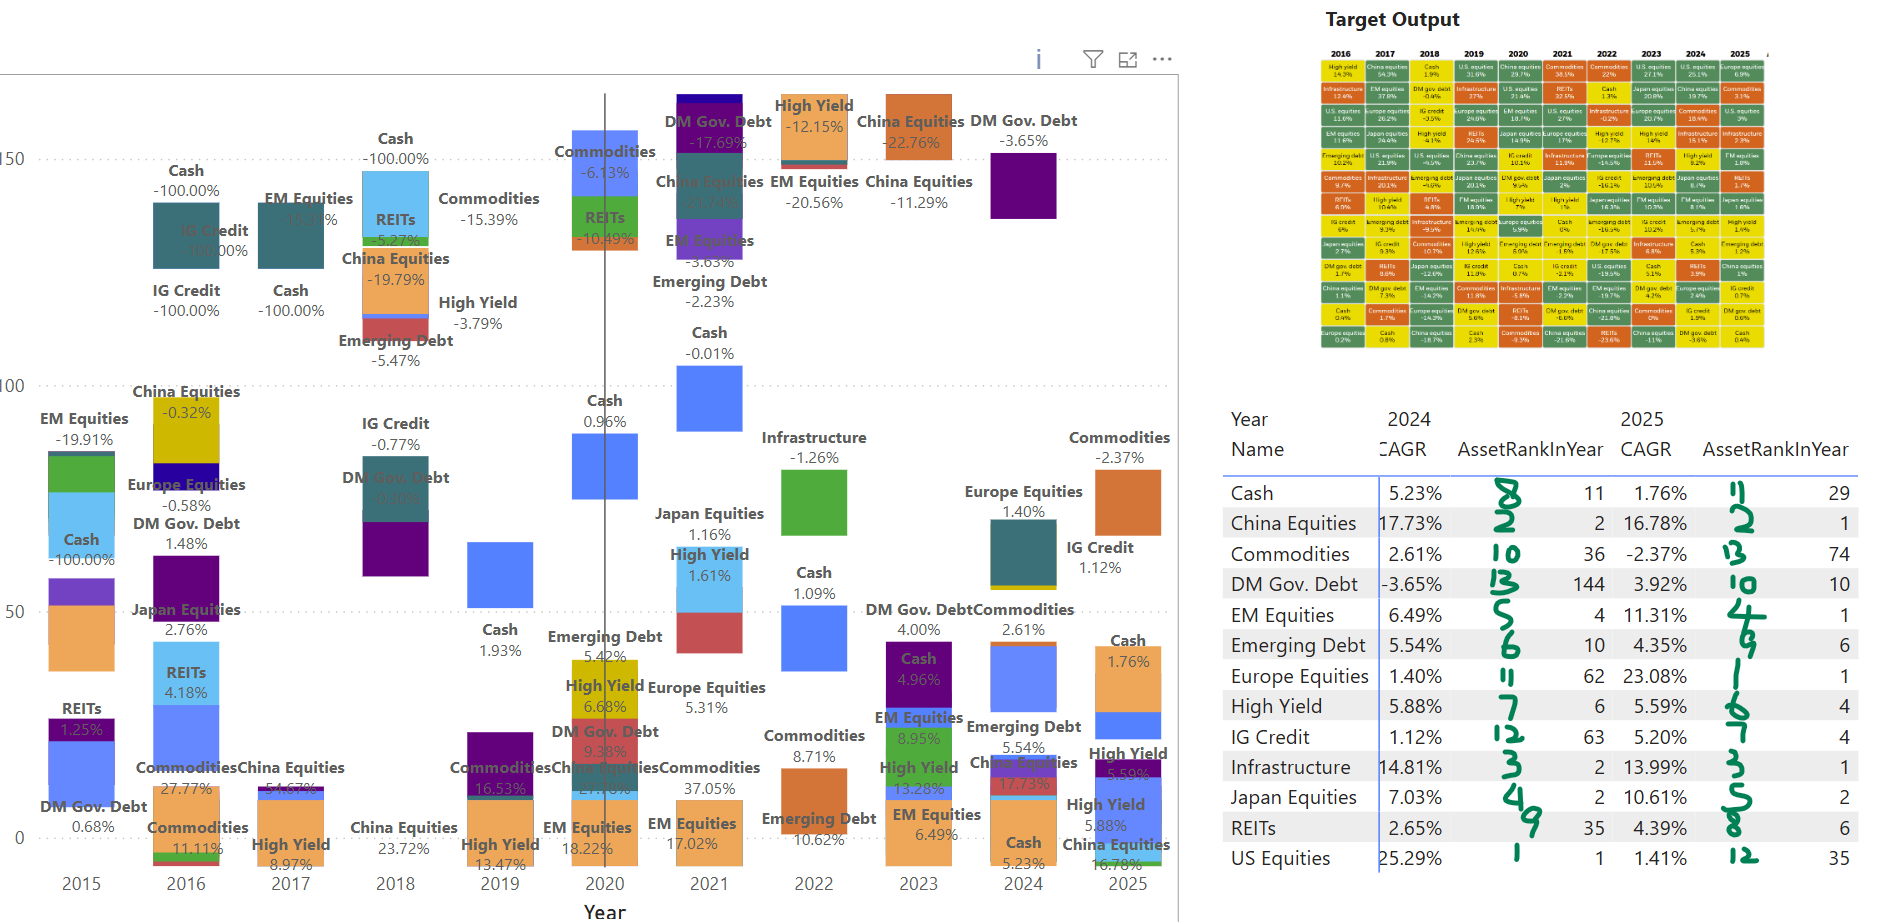
Task: Select the IG Credit table row name
Action: pos(1270,737)
